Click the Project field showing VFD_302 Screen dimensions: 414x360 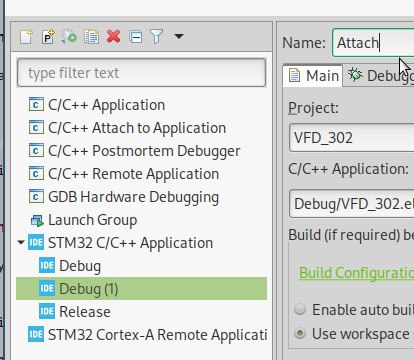[x=352, y=138]
